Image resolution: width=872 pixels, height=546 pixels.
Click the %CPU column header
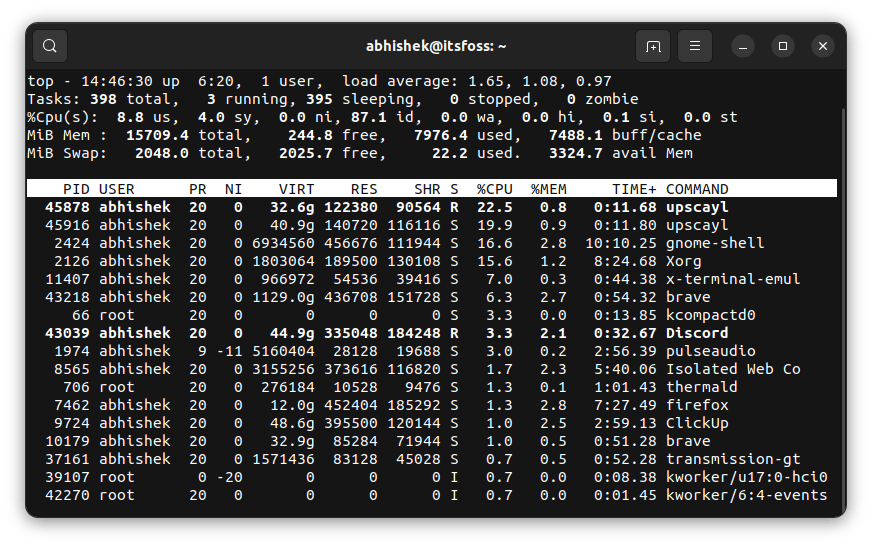tap(494, 189)
